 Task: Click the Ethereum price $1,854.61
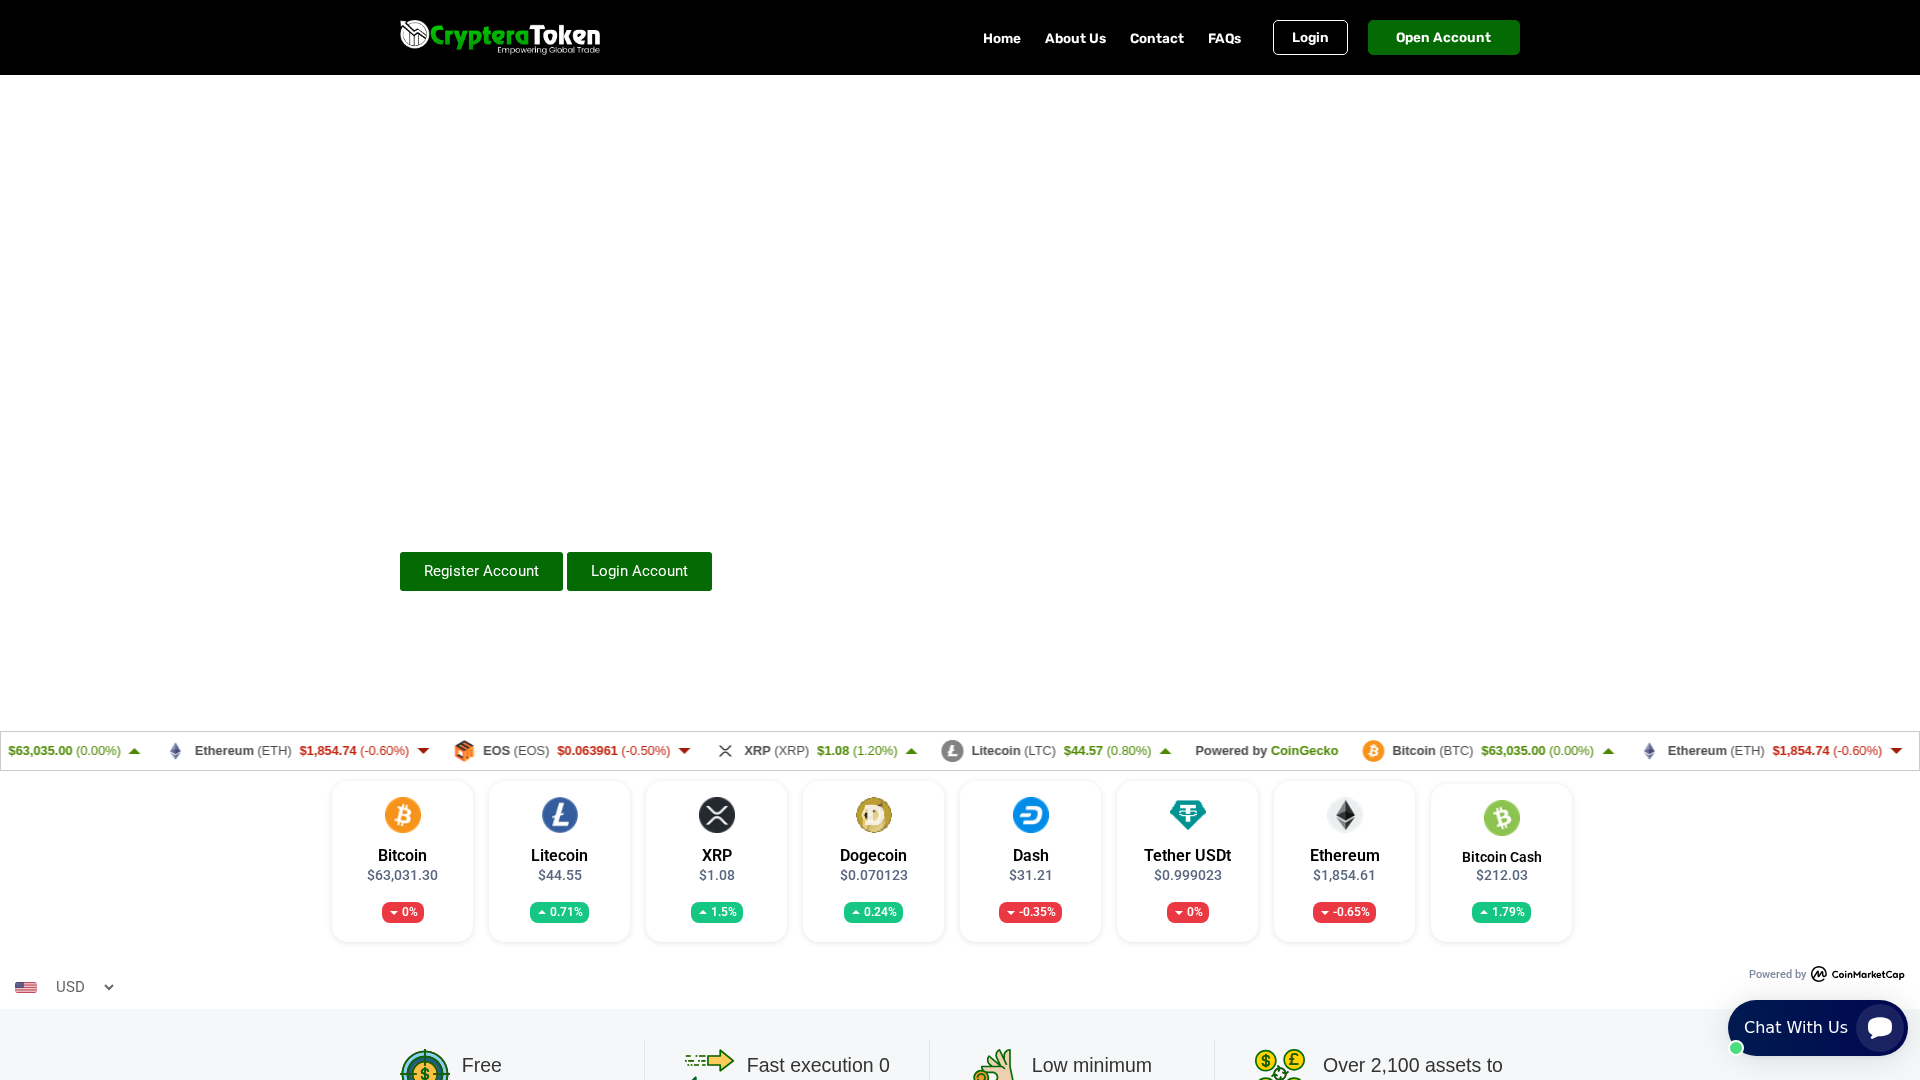click(x=1345, y=875)
